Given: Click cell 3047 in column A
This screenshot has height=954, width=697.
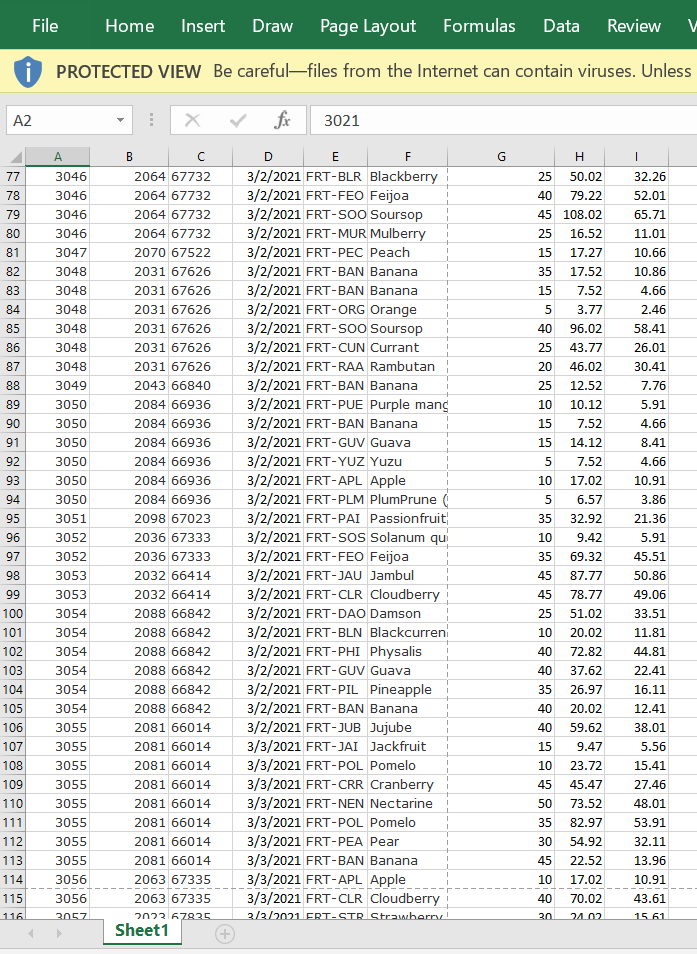Looking at the screenshot, I should coord(58,252).
